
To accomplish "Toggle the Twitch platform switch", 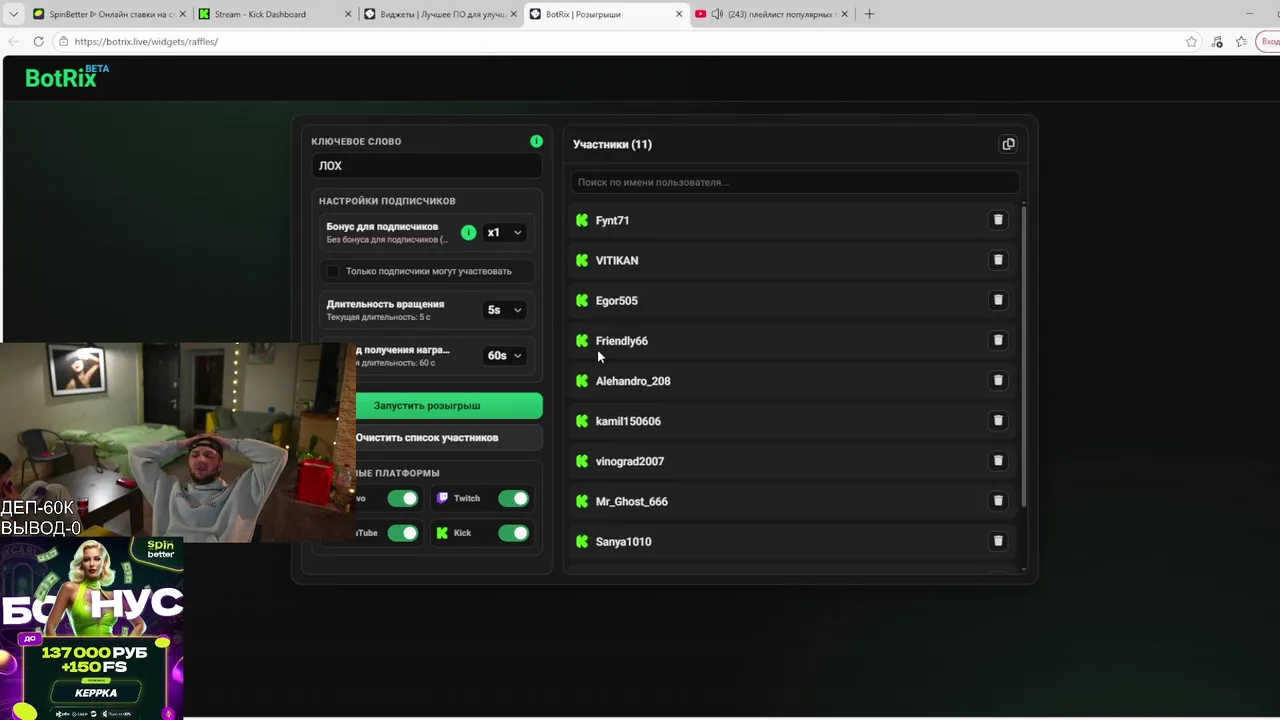I will tap(514, 498).
